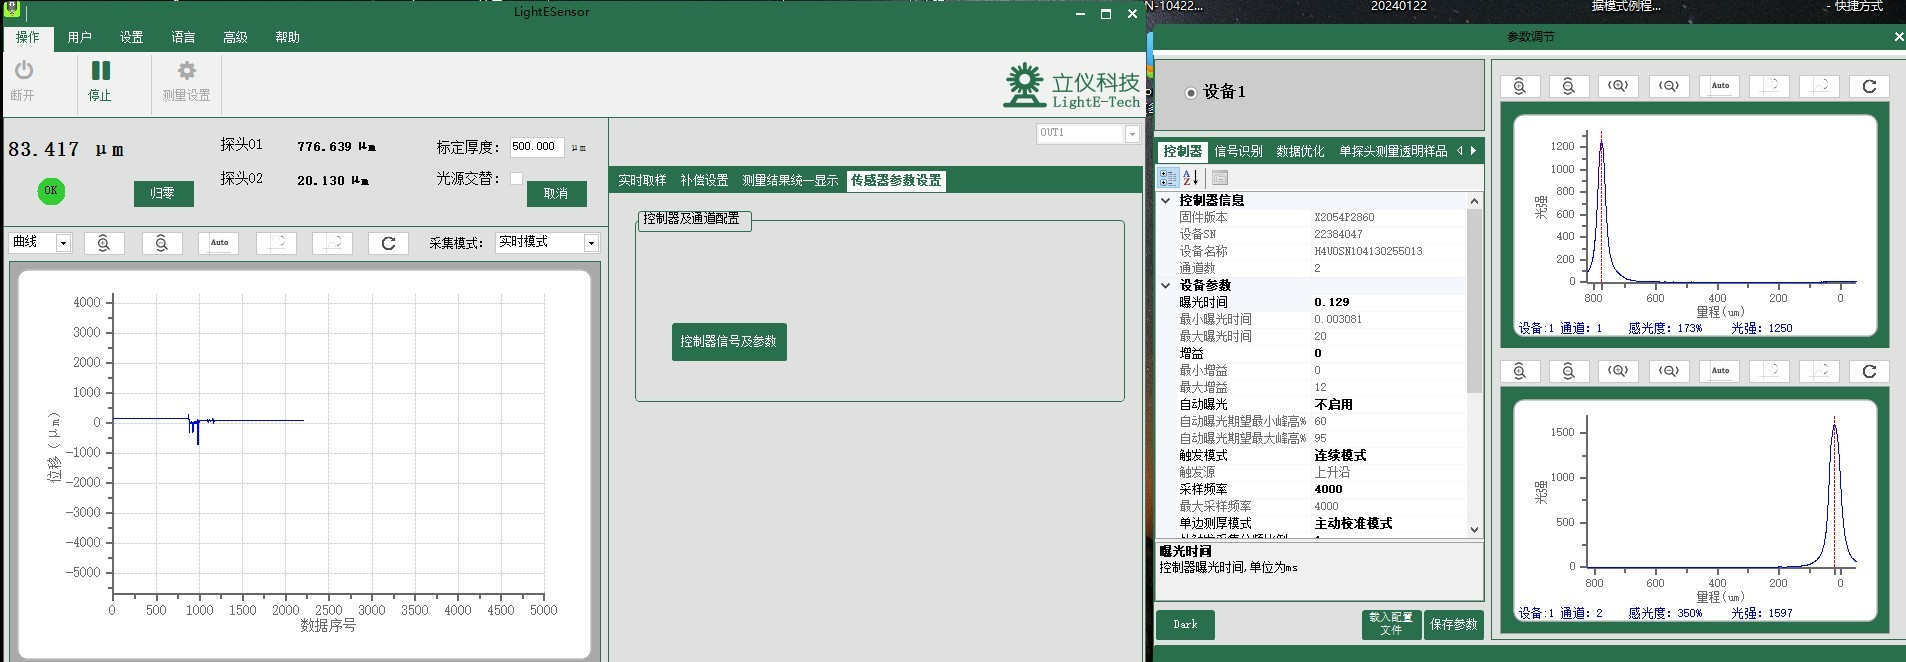The image size is (1906, 662).
Task: Click horizontal zoom-in icon above channel 1 spectrum
Action: pyautogui.click(x=1617, y=86)
